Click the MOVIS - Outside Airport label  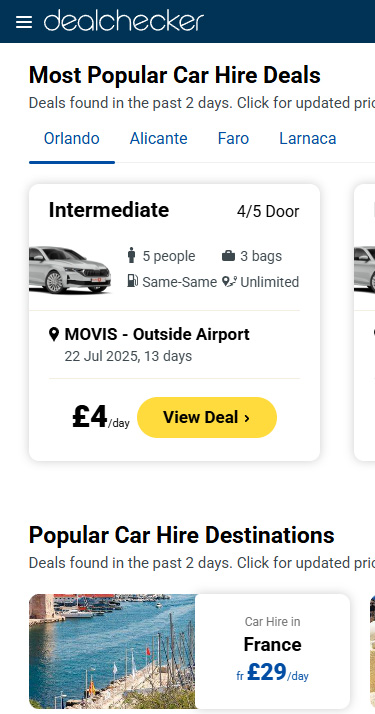coord(157,334)
